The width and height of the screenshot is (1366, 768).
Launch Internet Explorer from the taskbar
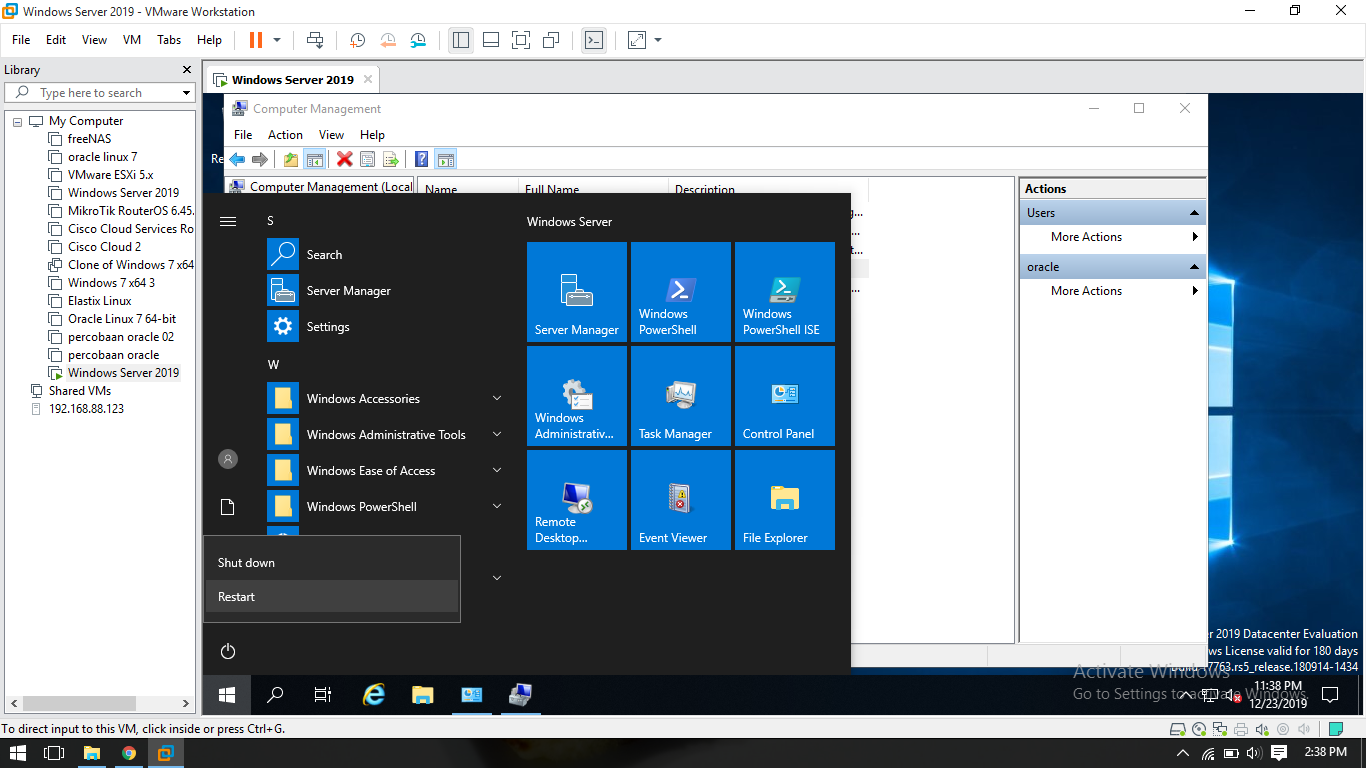tap(373, 694)
